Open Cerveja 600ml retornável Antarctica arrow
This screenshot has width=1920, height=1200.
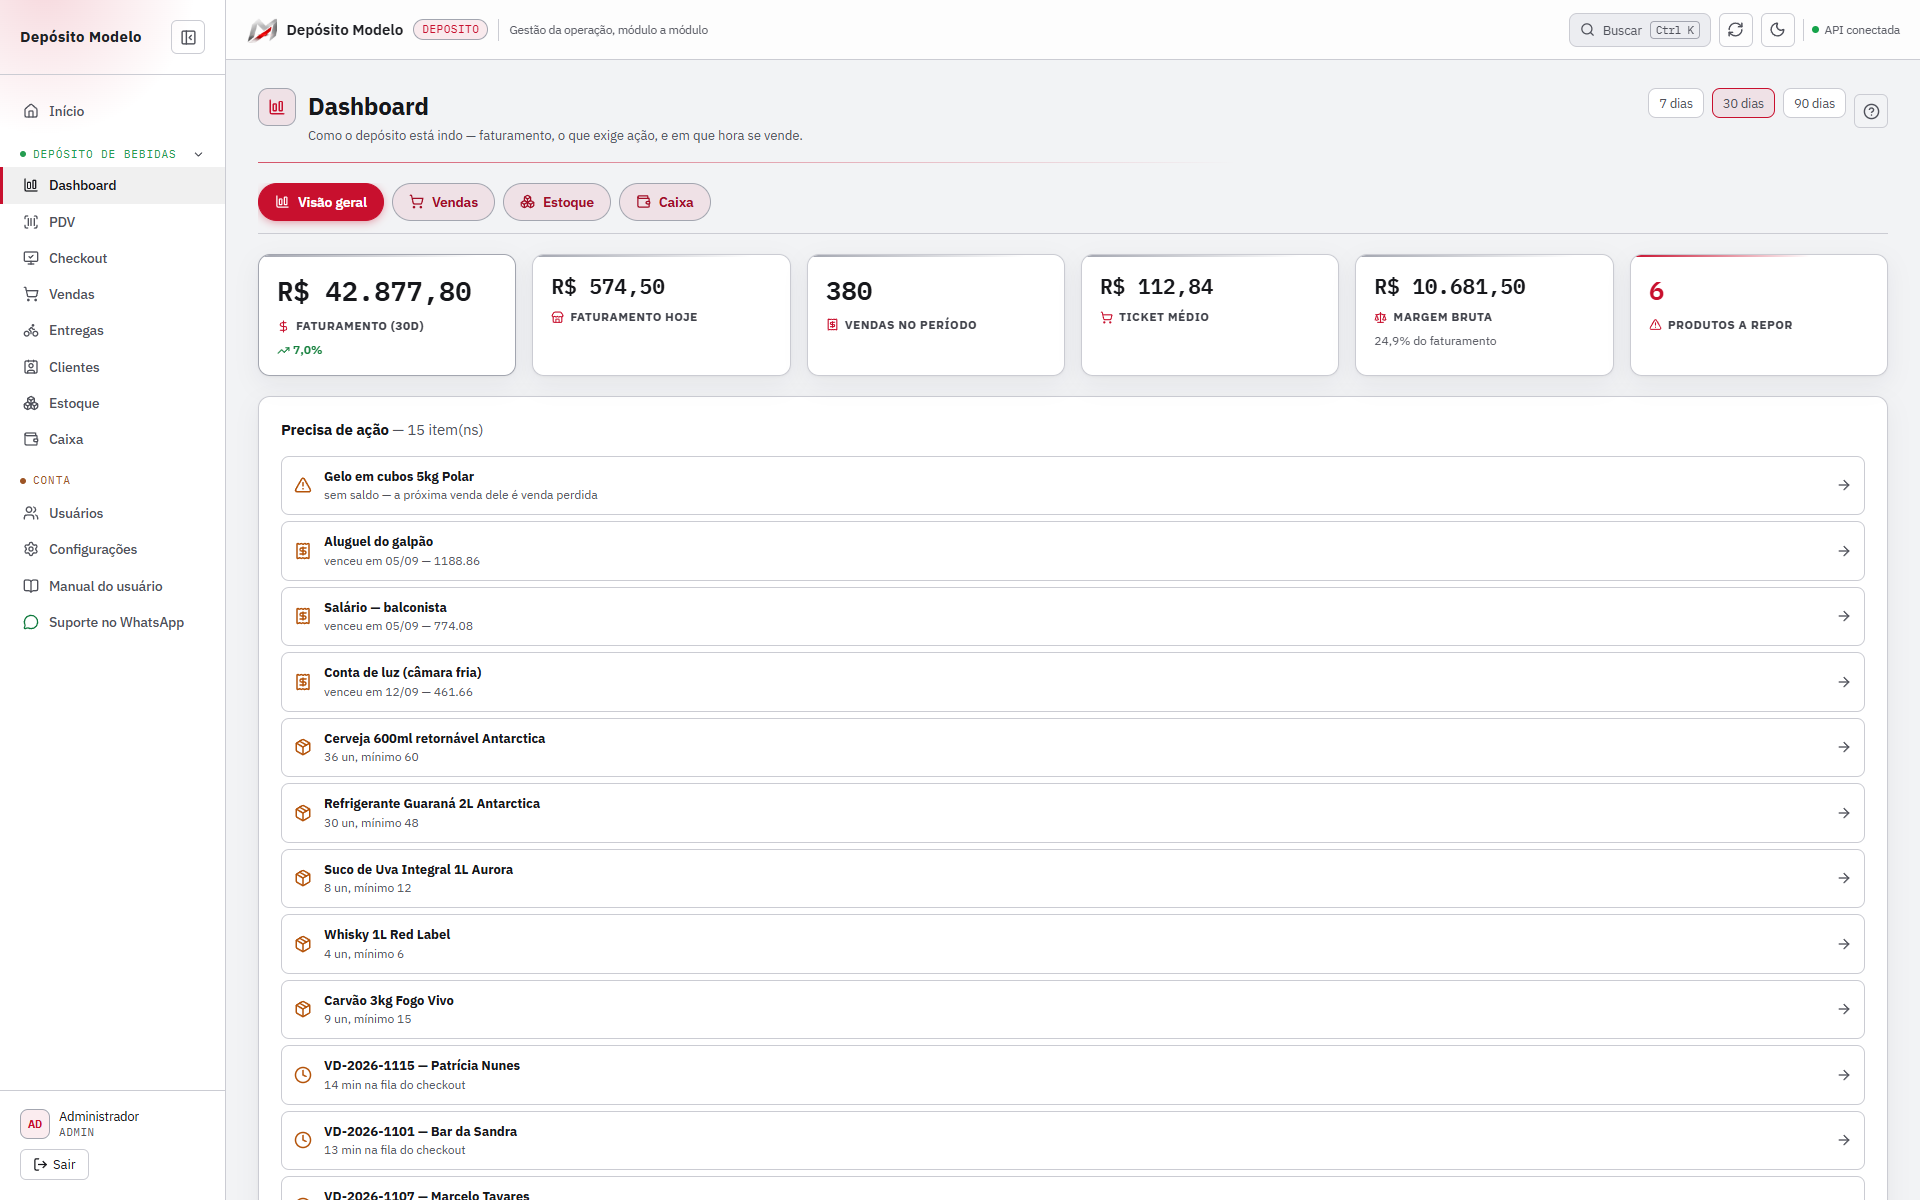pos(1844,747)
